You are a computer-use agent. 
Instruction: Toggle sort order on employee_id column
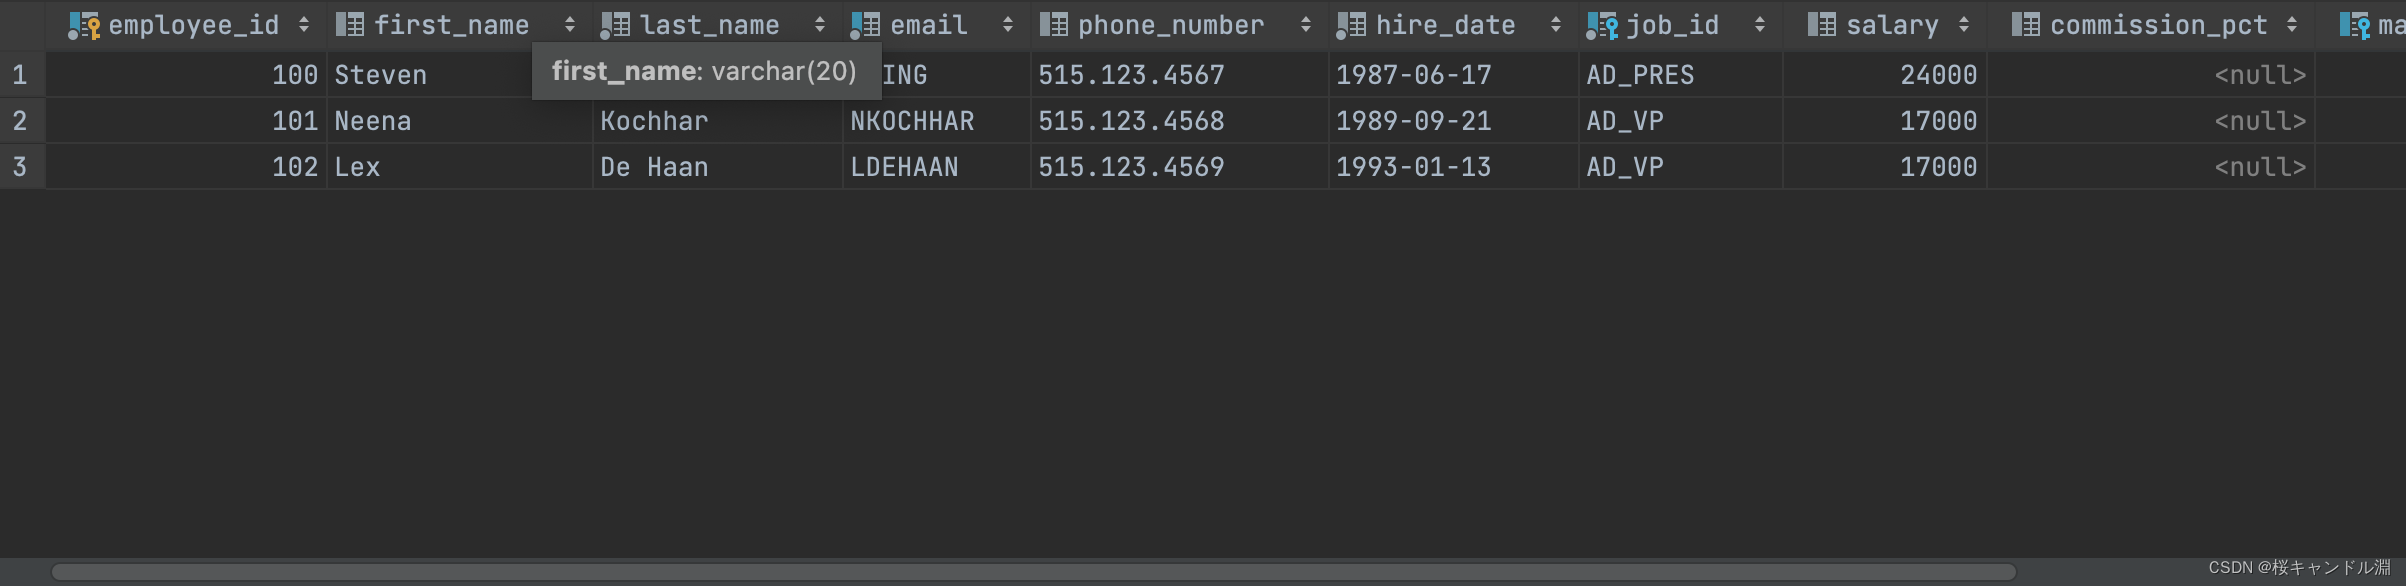304,25
